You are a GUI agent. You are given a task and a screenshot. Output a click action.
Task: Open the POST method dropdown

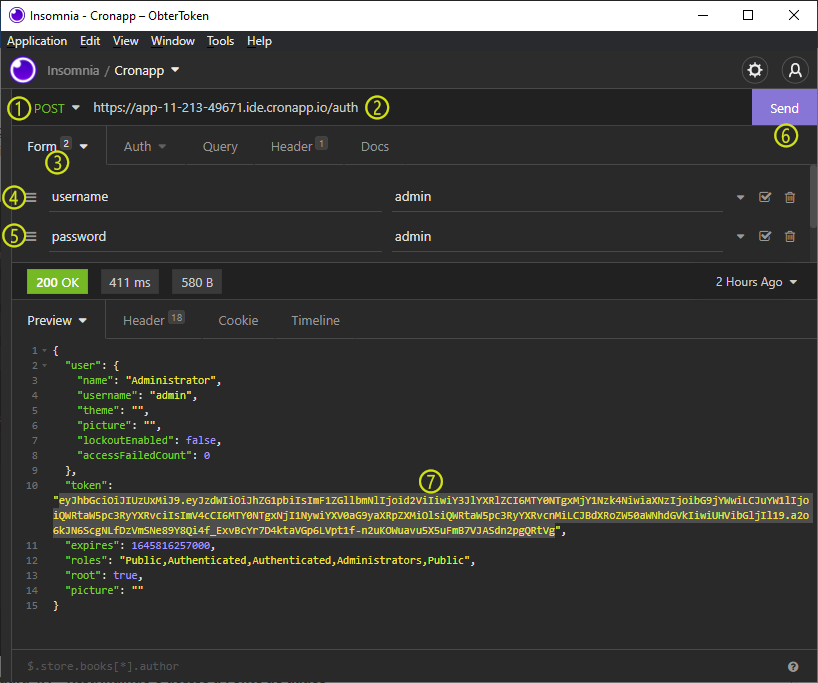point(57,108)
